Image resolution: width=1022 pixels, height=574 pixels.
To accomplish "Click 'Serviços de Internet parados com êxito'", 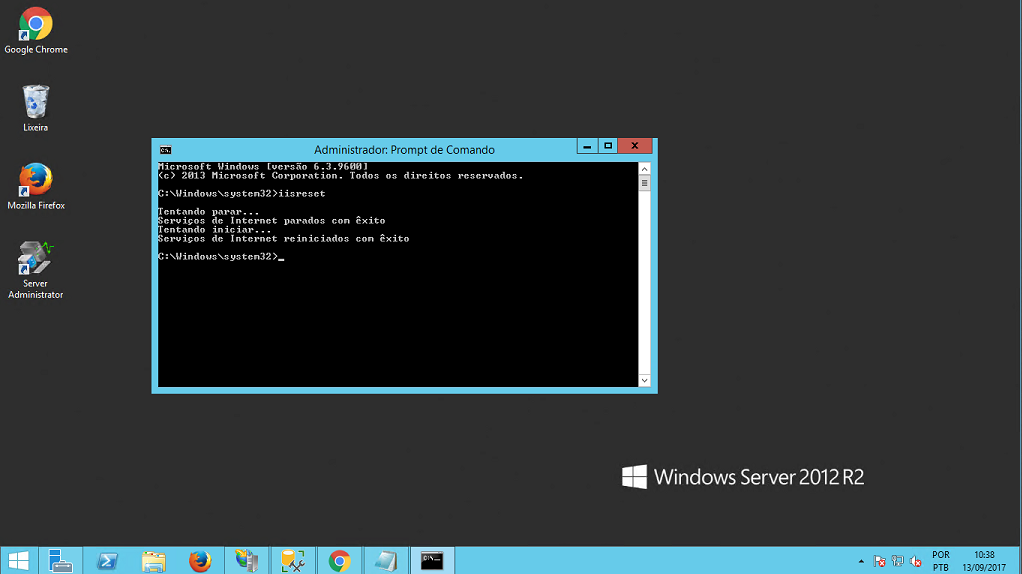I will 271,221.
